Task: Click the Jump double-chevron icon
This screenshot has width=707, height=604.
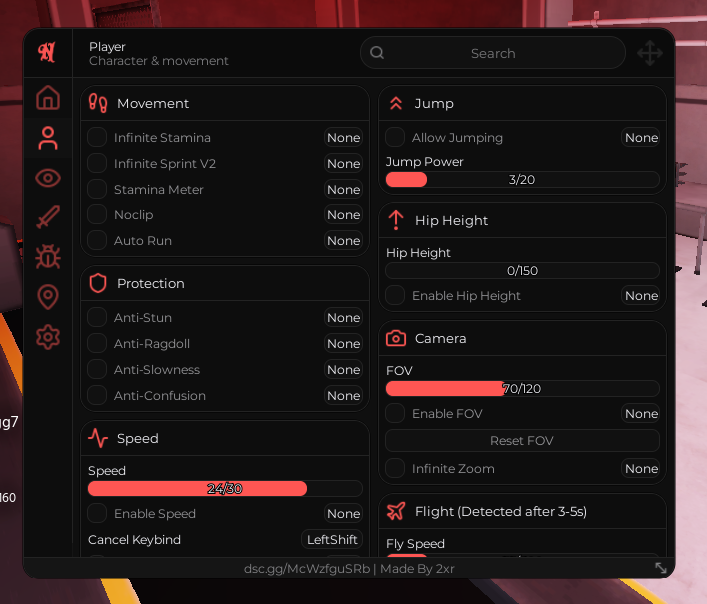Action: [396, 103]
